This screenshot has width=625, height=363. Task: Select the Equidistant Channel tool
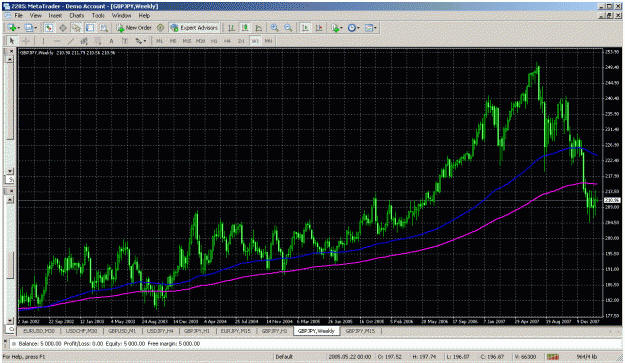coord(84,41)
